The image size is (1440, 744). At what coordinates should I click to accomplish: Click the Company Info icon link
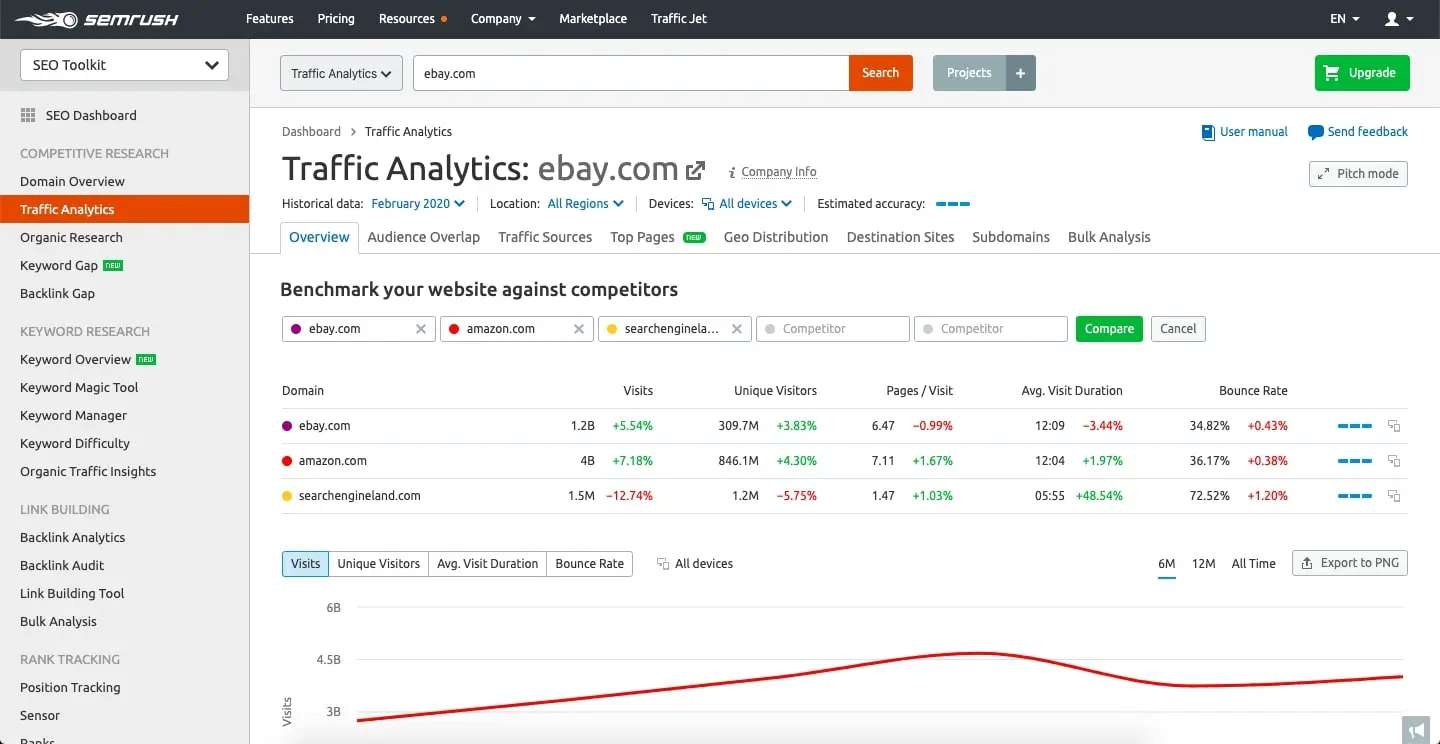(772, 172)
